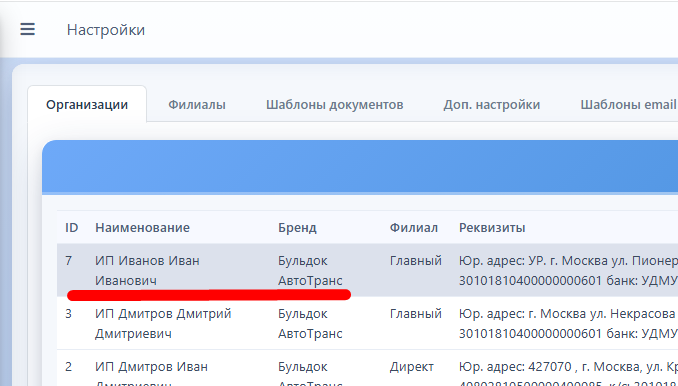
Task: Click Бульдок АвтоТранс brand in row 3
Action: coord(310,323)
